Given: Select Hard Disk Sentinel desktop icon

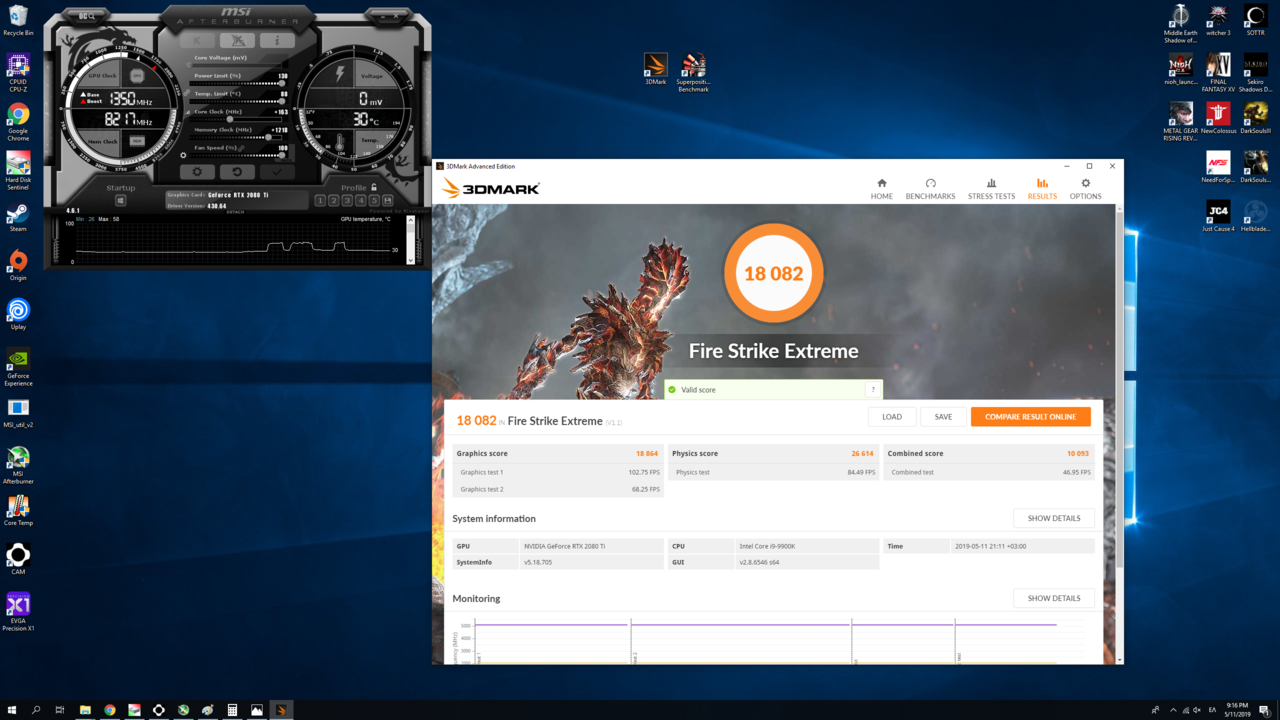Looking at the screenshot, I should (x=18, y=170).
